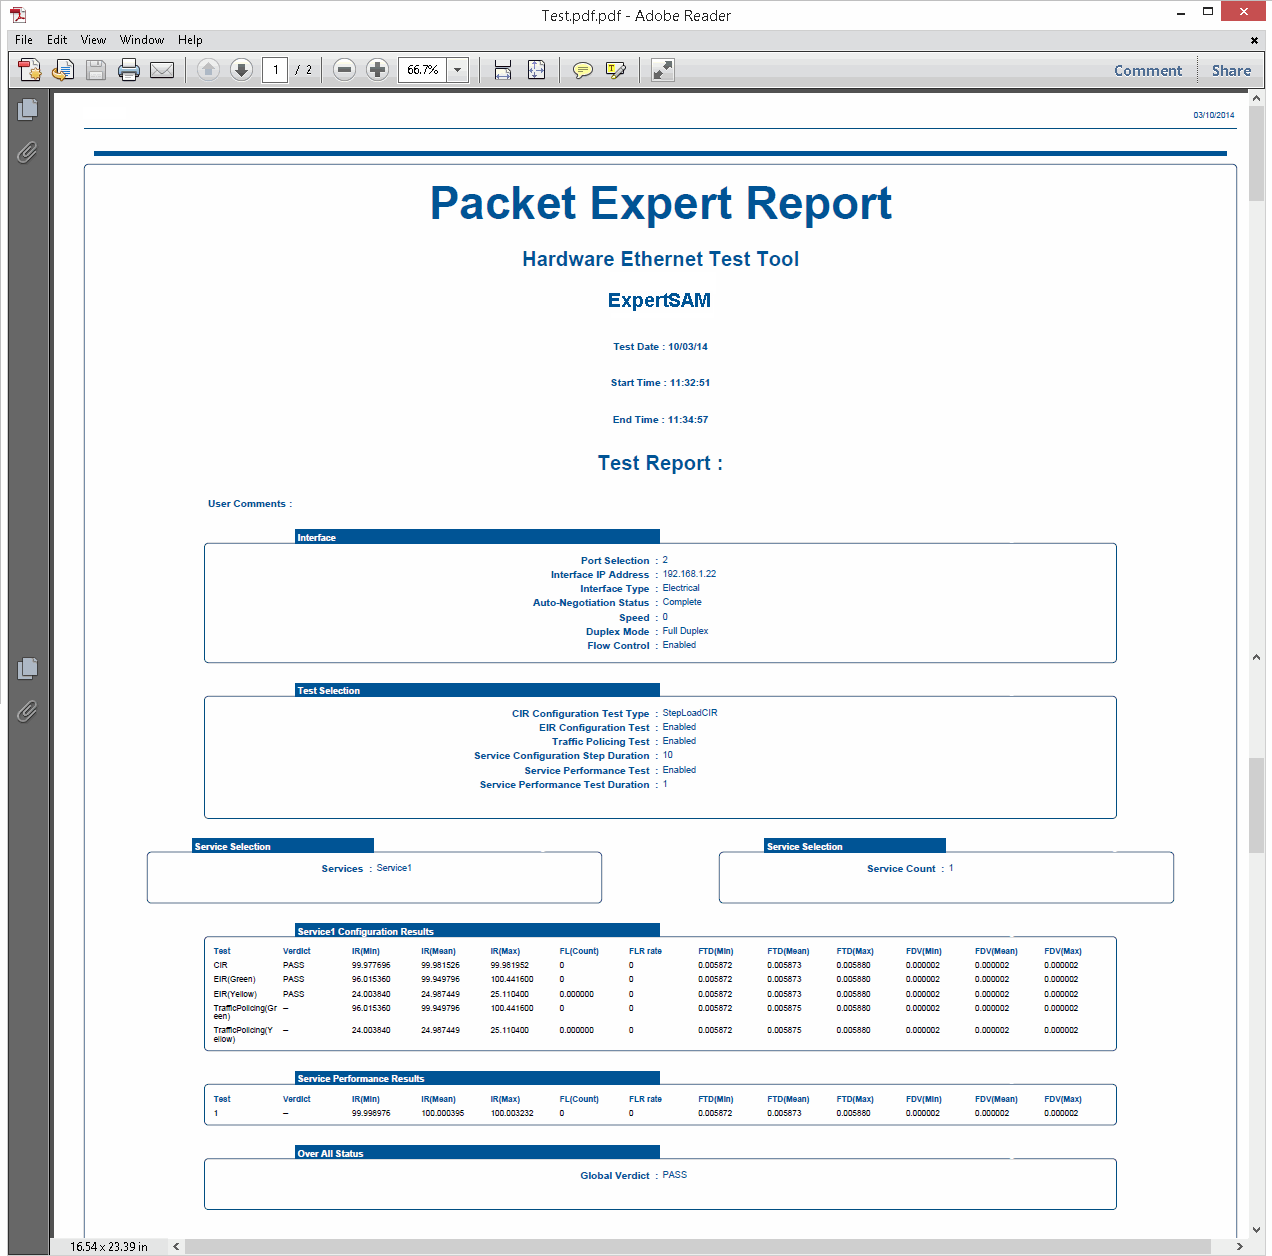Viewport: 1272px width, 1256px height.
Task: Open the View menu
Action: tap(93, 40)
